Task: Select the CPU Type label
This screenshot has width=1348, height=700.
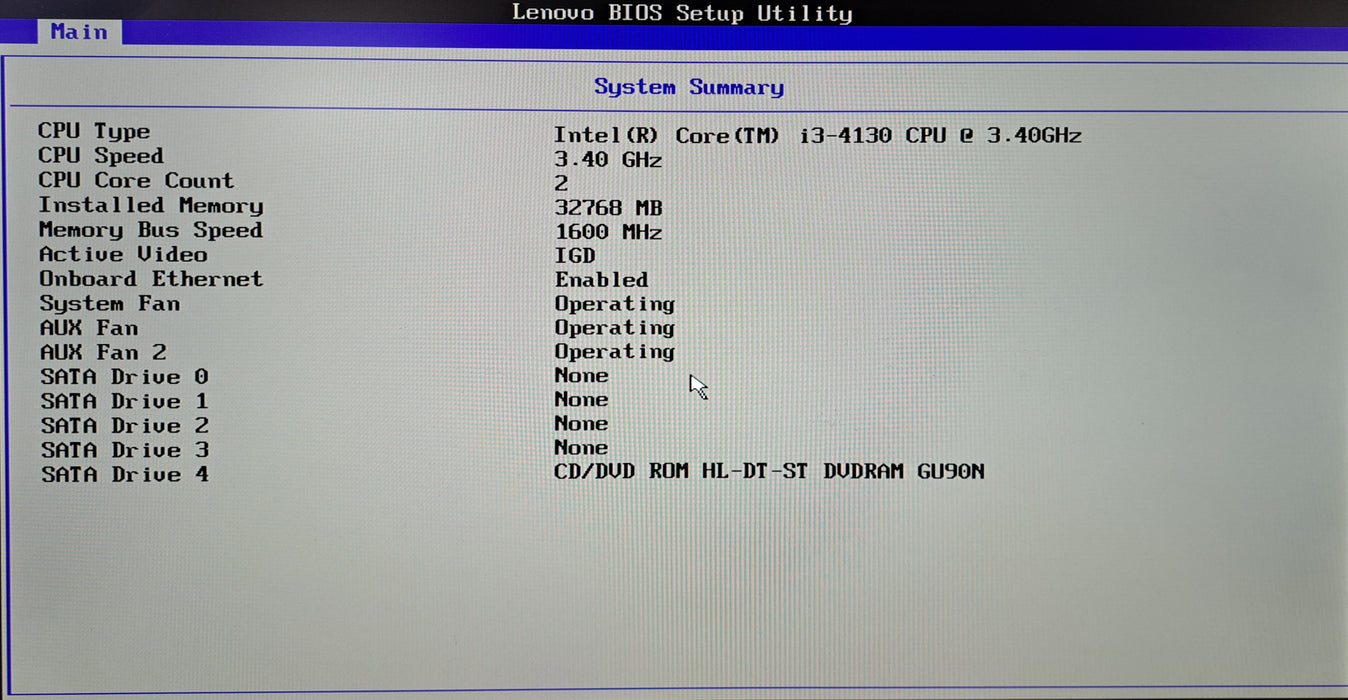Action: [x=94, y=131]
